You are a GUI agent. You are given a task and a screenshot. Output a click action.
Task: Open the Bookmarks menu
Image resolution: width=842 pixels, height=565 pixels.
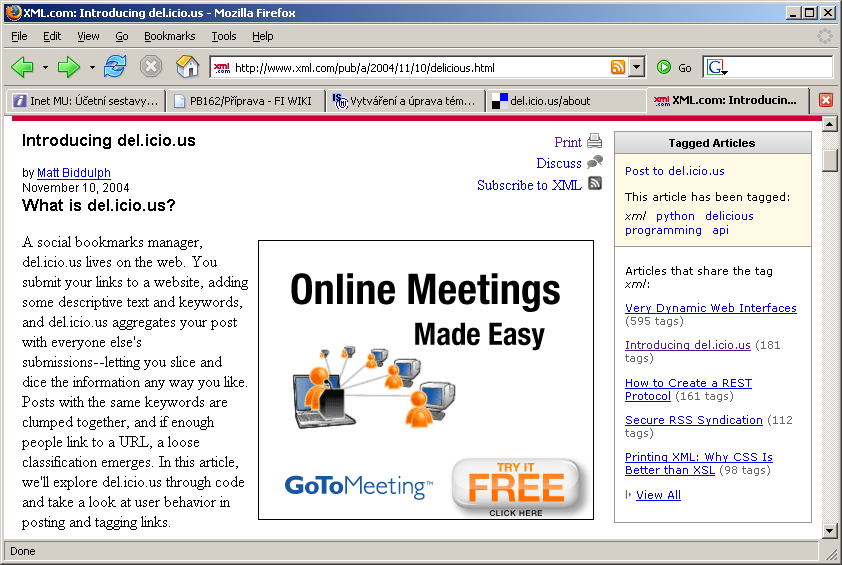tap(170, 36)
